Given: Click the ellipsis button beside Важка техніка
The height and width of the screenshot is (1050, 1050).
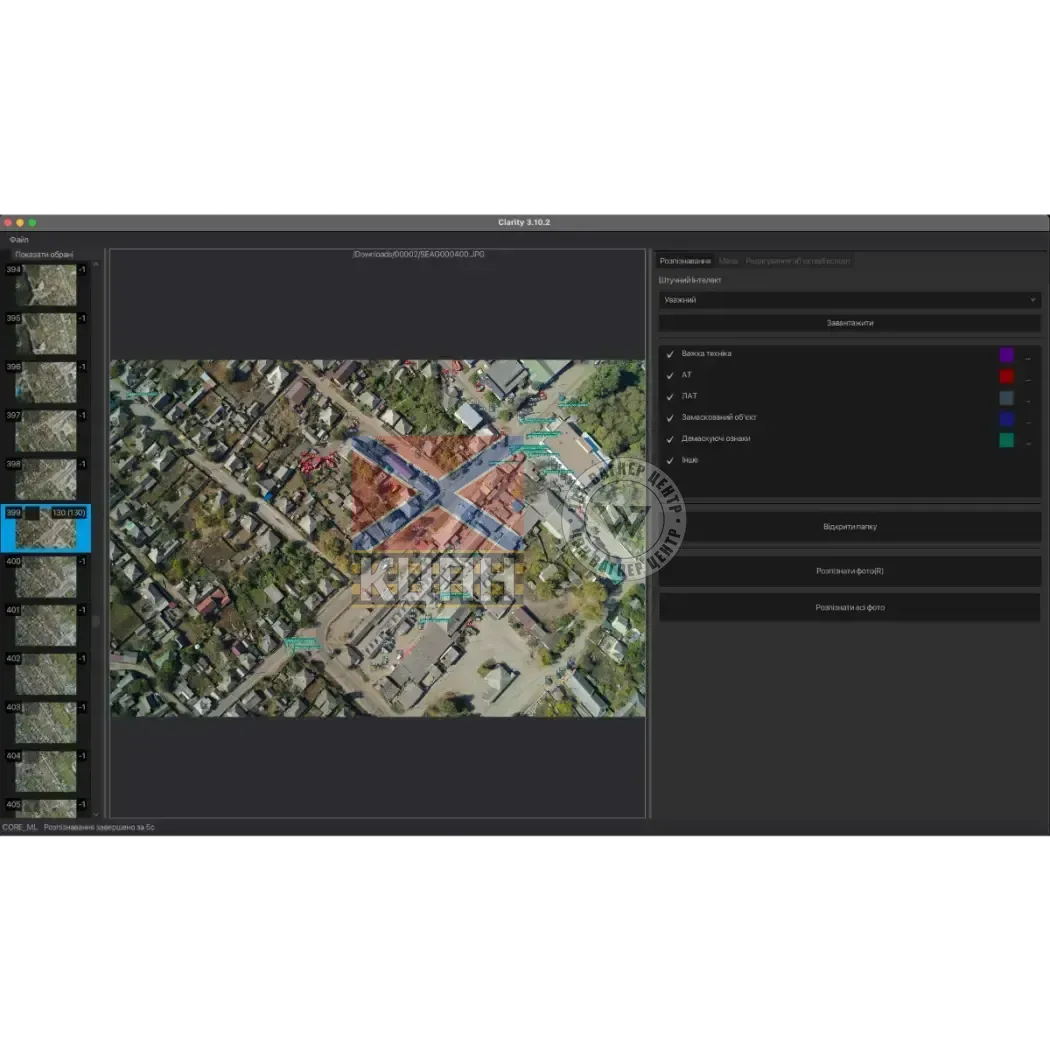Looking at the screenshot, I should (x=1028, y=356).
